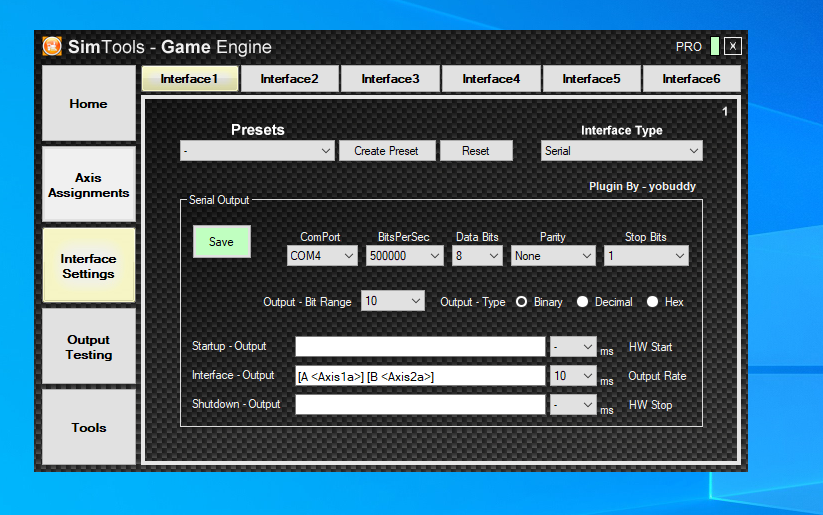Expand the ComPort COM4 dropdown

coord(322,256)
